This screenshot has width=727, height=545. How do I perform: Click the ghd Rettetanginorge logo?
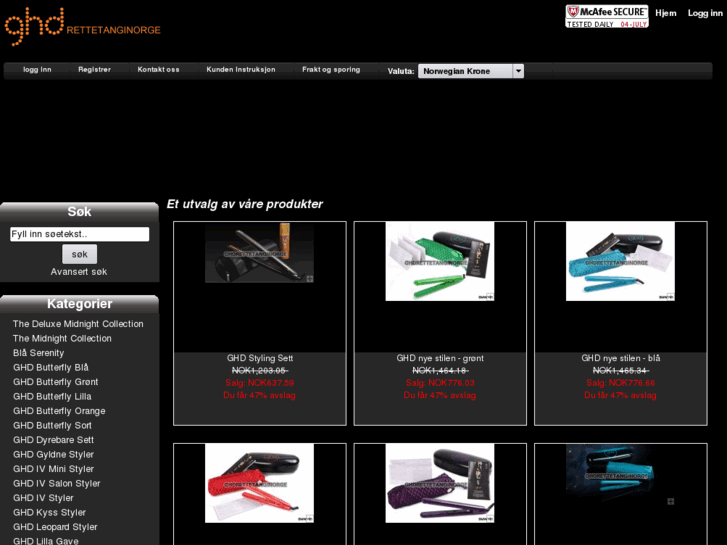click(83, 26)
